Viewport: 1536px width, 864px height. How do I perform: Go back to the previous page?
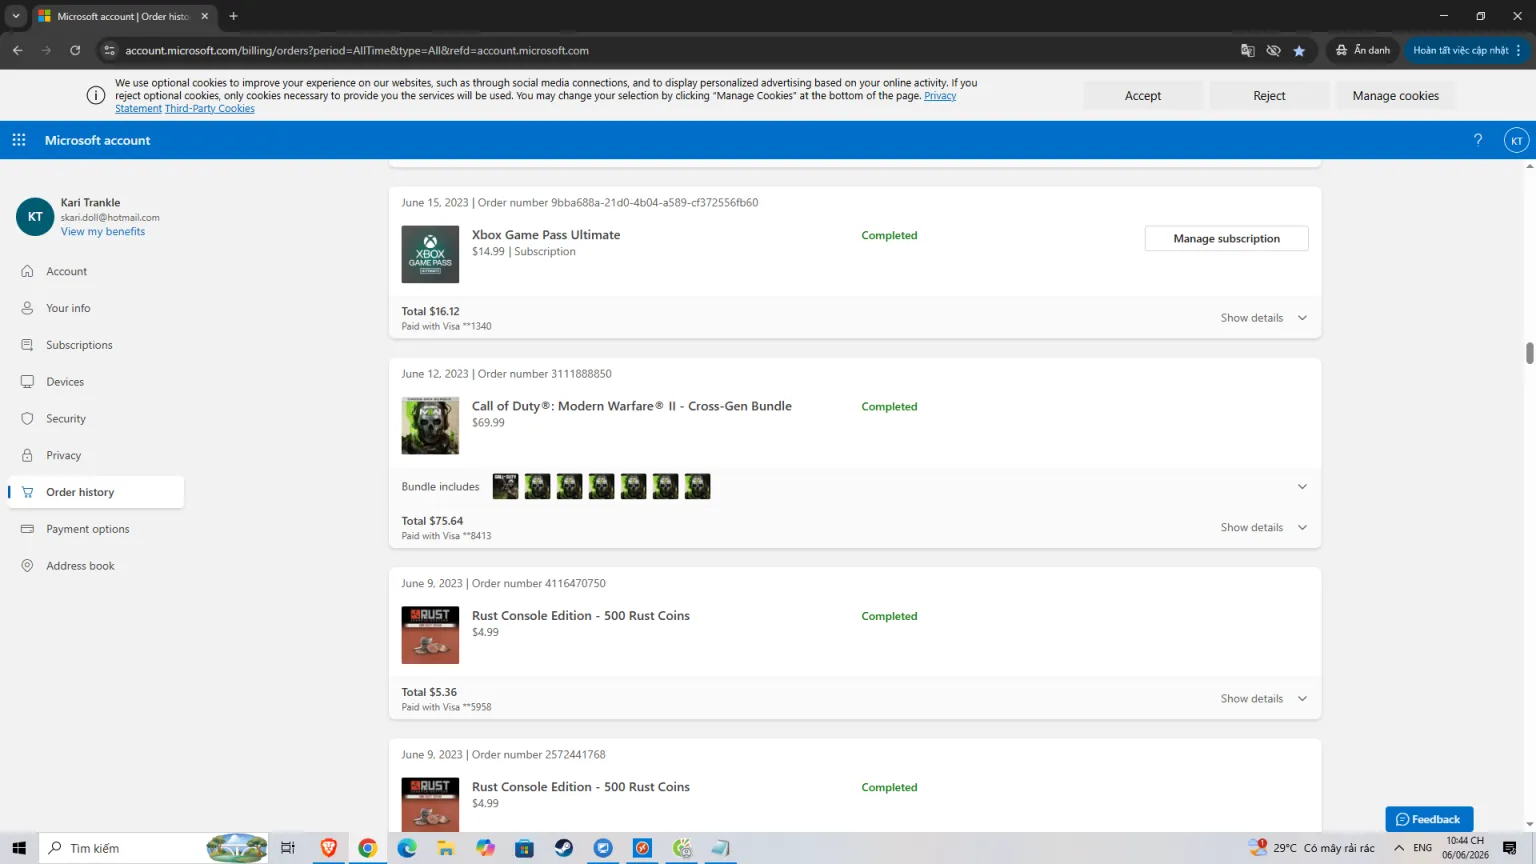point(18,50)
